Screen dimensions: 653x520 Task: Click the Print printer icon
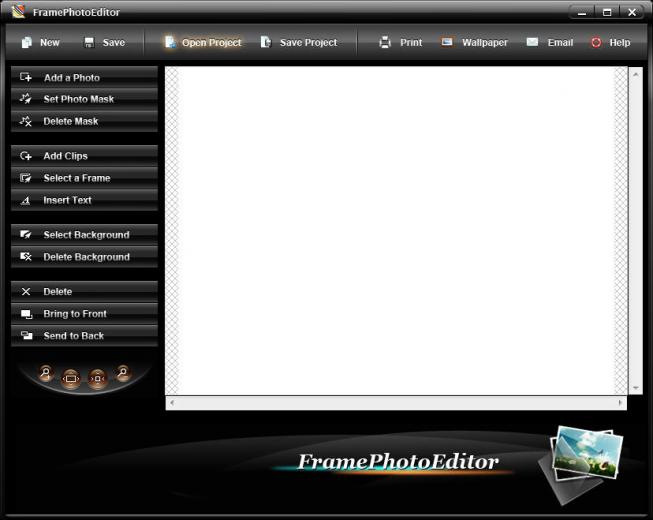pos(385,42)
